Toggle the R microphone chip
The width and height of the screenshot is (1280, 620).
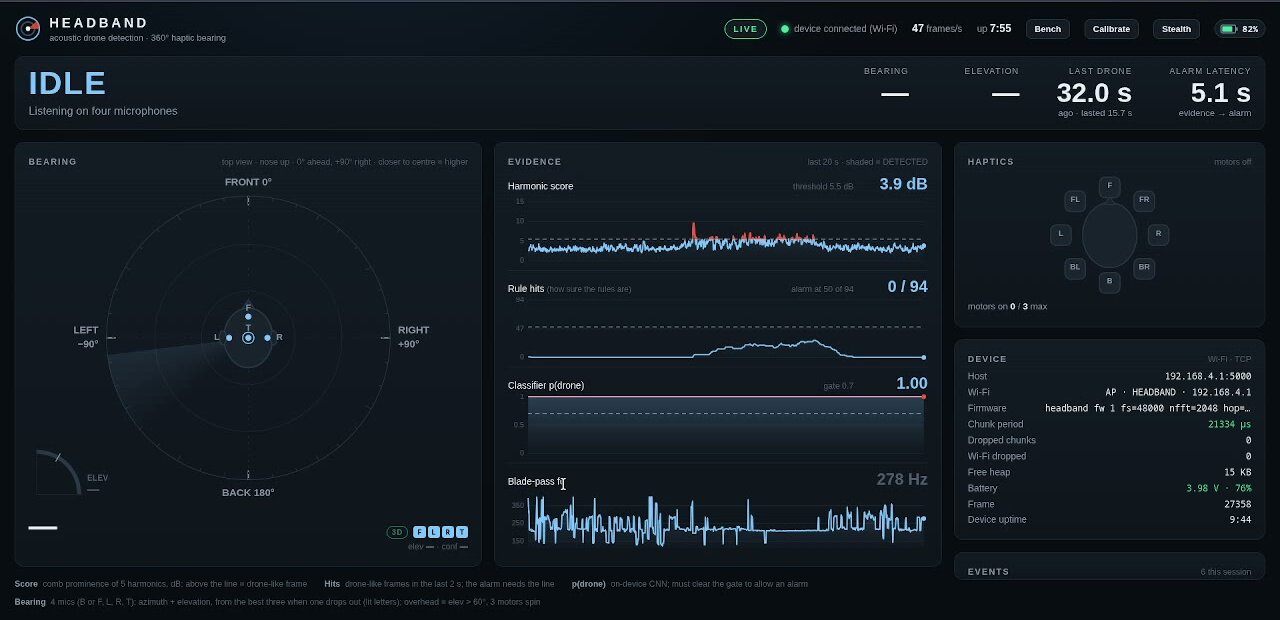point(447,532)
